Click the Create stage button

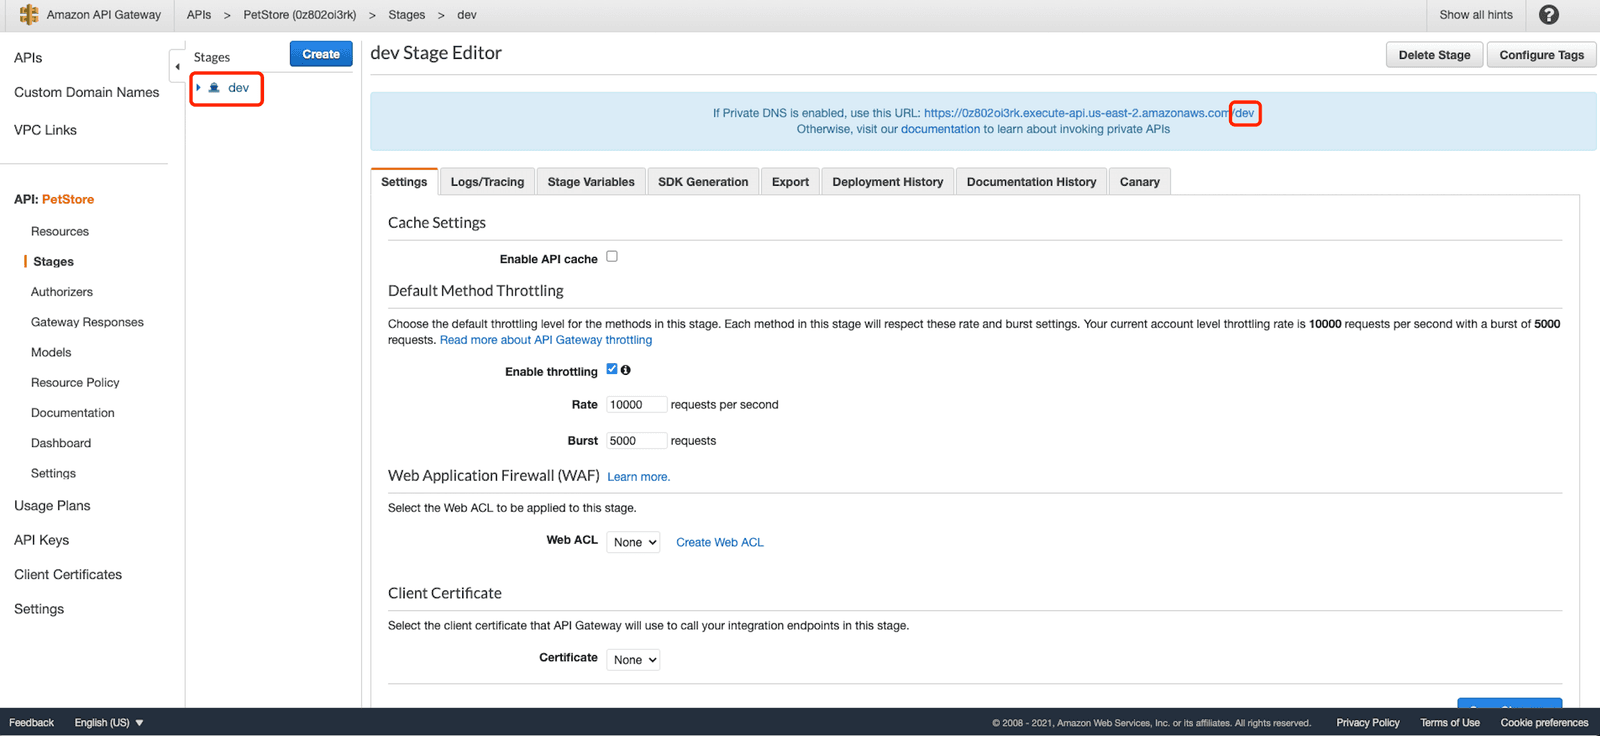point(321,54)
